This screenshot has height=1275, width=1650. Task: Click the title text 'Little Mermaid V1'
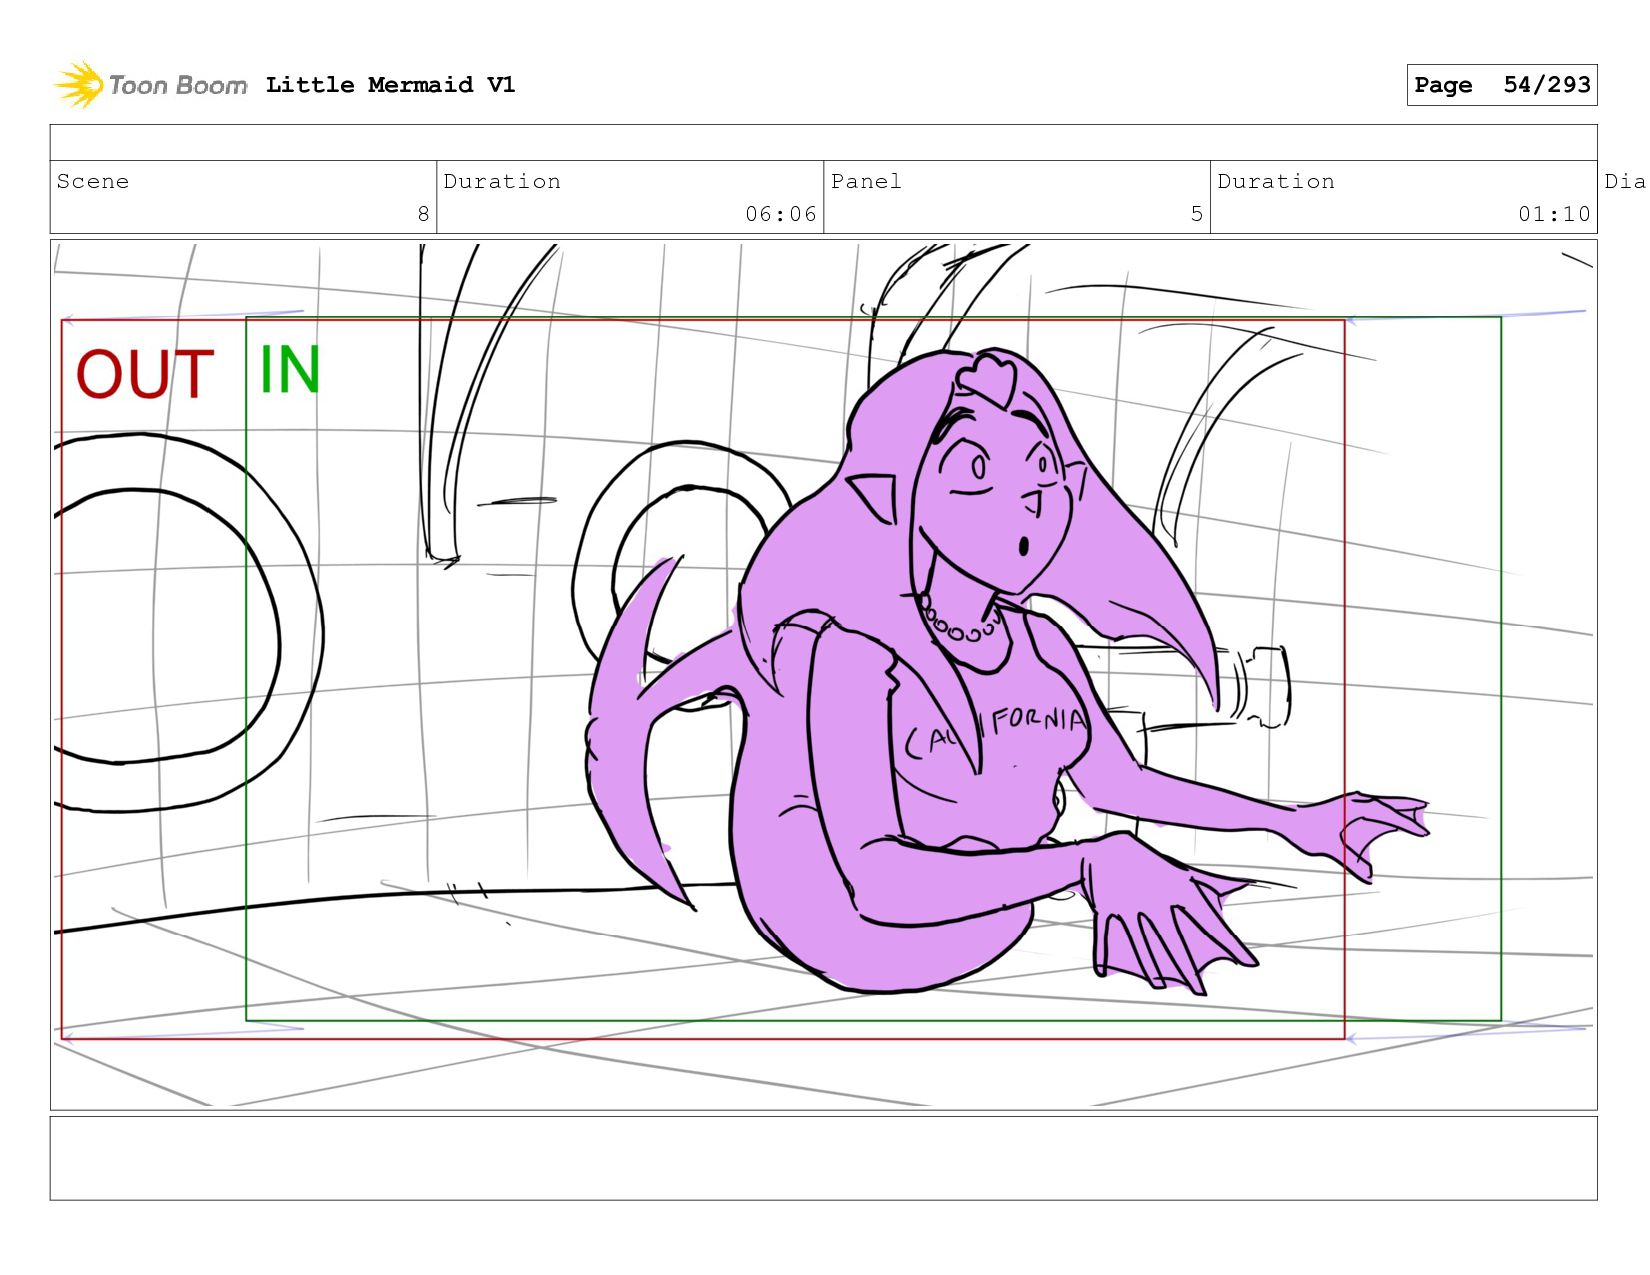390,85
